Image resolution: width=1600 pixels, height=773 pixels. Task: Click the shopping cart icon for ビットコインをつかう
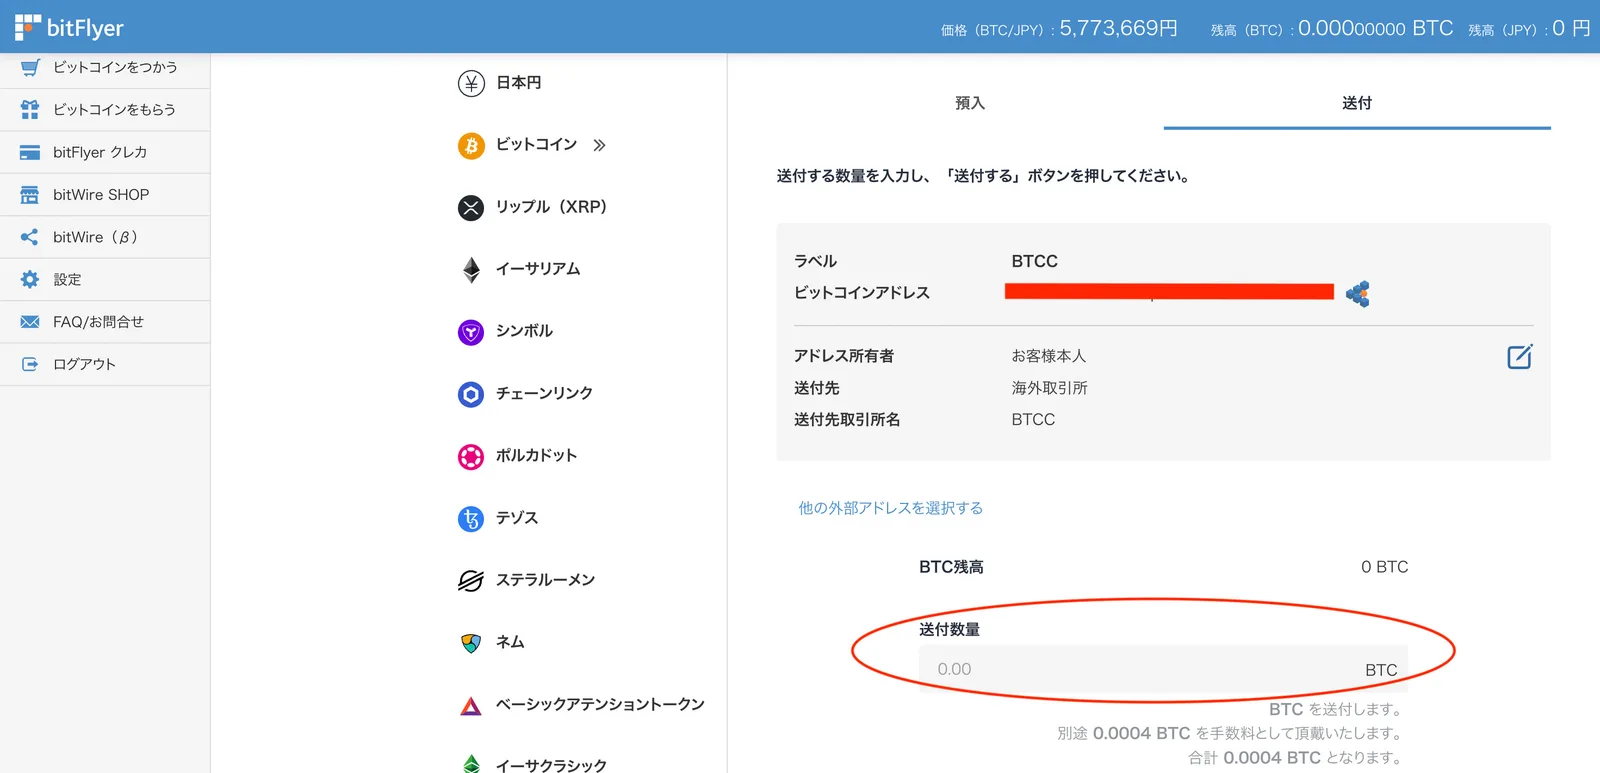coord(30,67)
